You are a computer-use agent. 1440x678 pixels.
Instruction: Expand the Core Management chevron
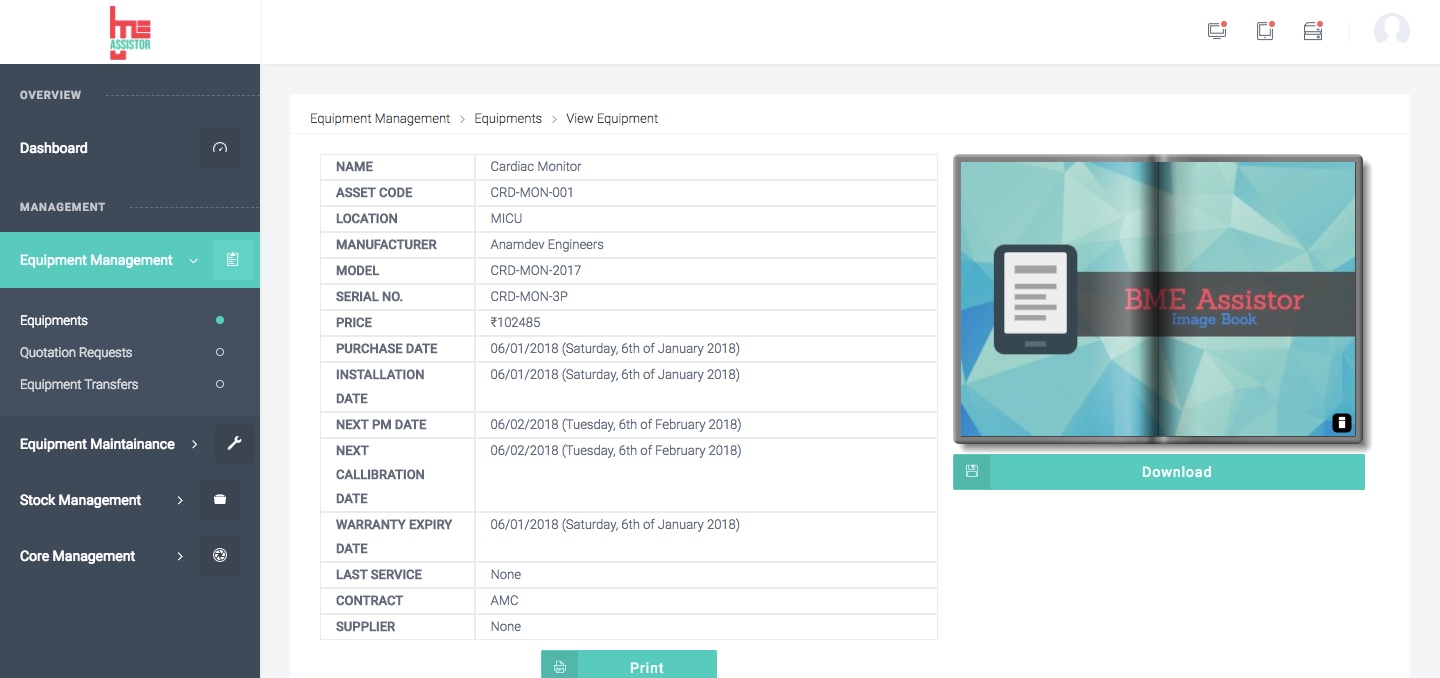[x=180, y=556]
